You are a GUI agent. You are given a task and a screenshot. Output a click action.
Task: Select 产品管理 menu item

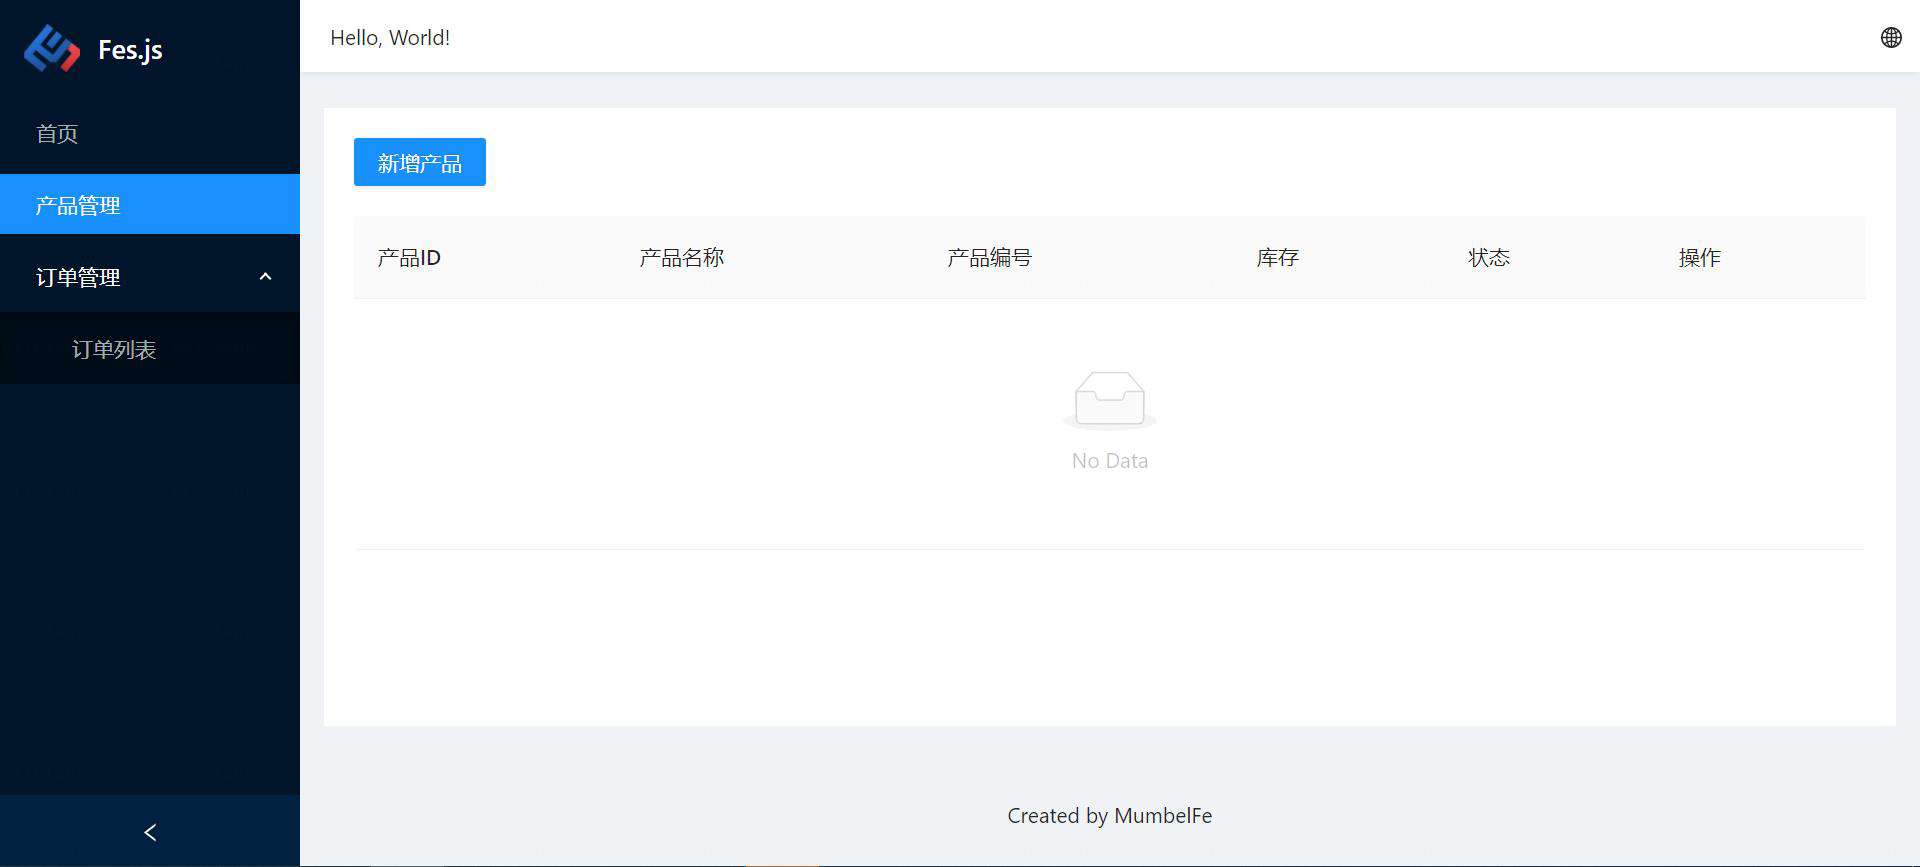coord(150,205)
